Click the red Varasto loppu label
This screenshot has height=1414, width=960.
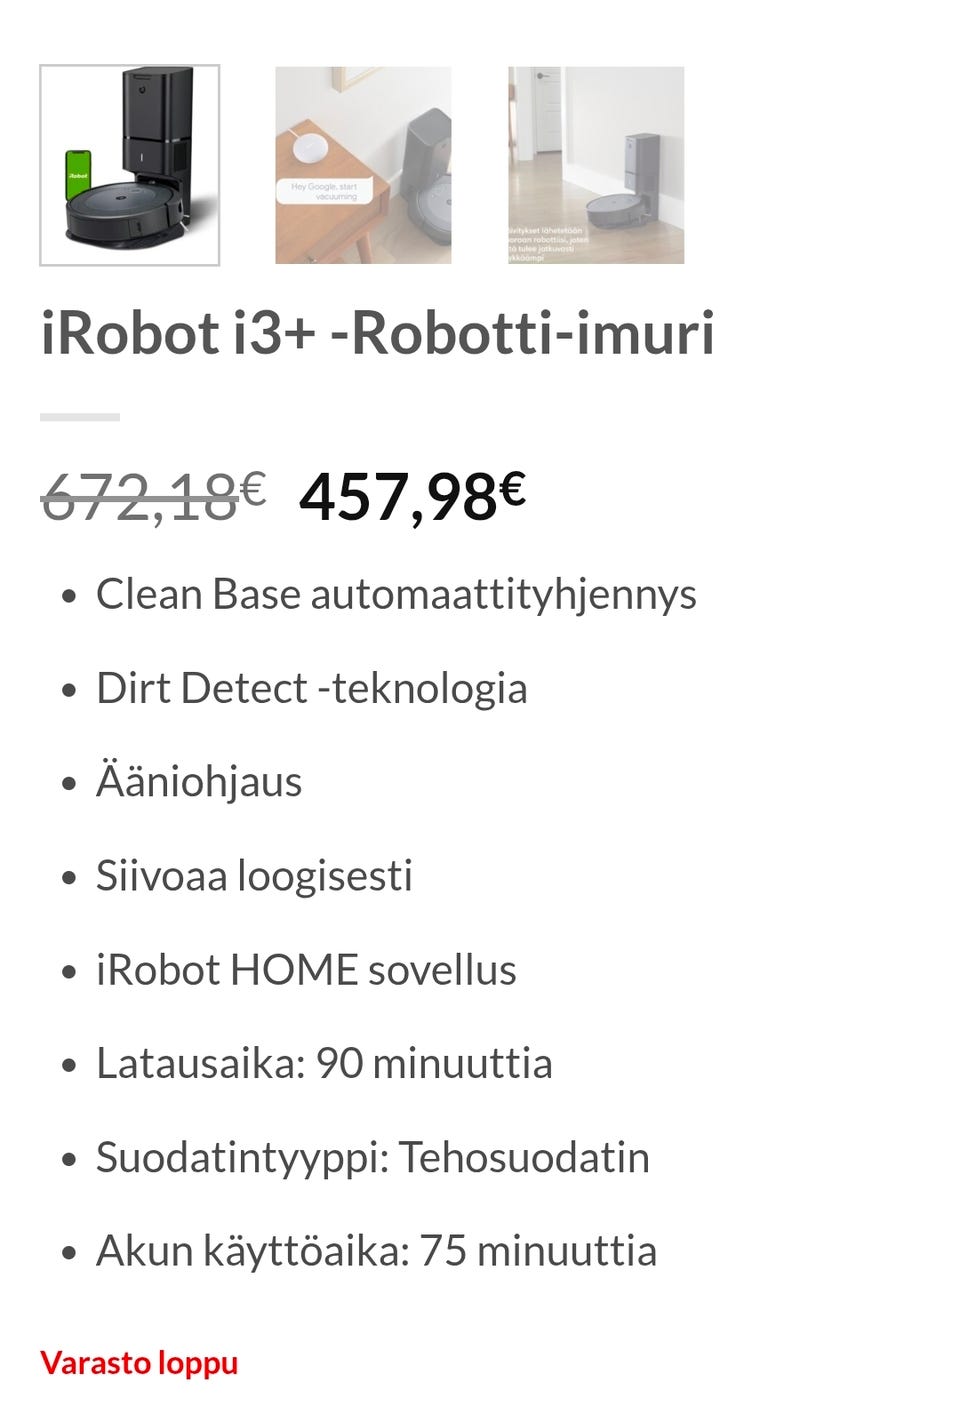coord(139,1362)
